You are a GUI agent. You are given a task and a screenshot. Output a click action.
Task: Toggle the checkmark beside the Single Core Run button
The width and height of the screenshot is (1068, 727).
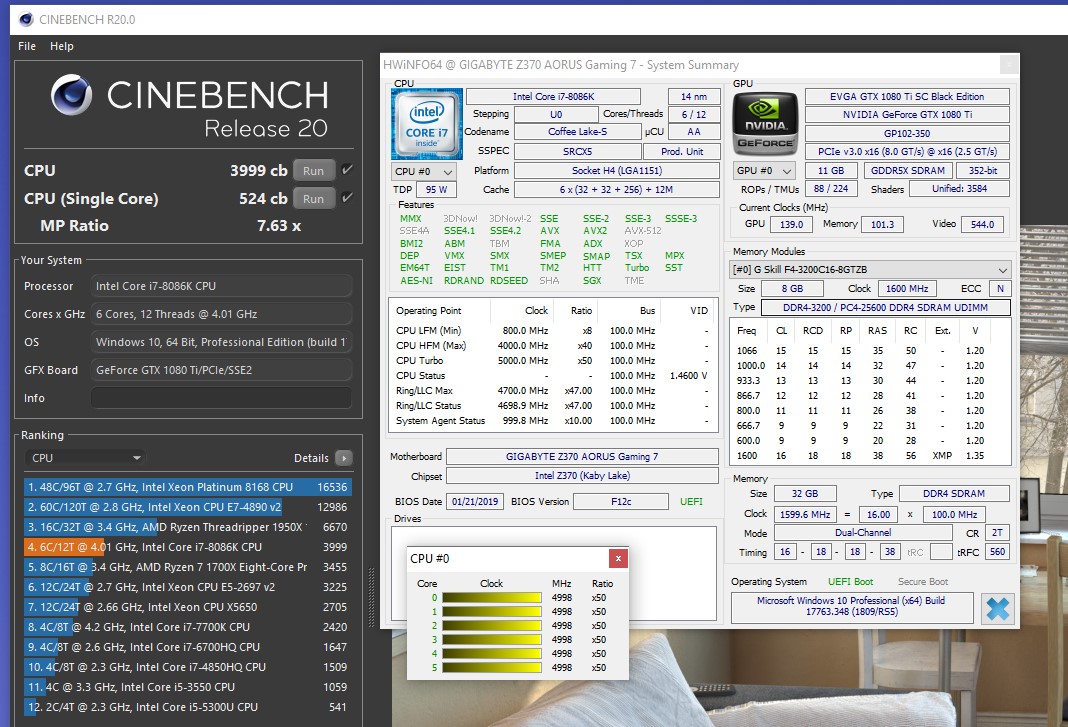click(x=349, y=198)
